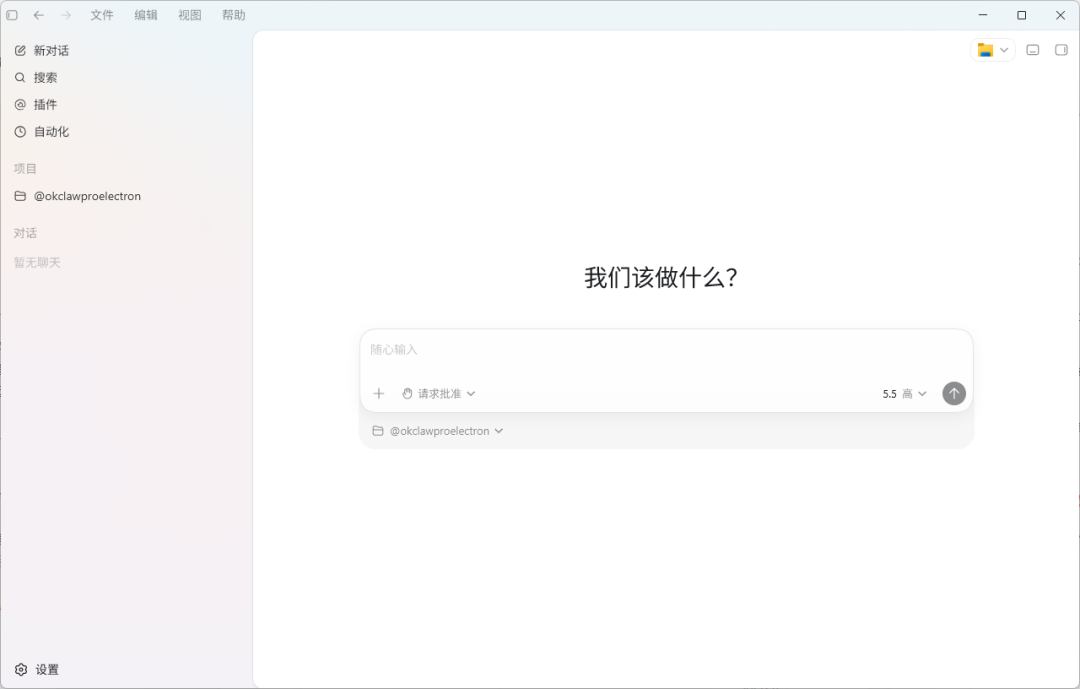Click the 项目 section header
Viewport: 1080px width, 689px height.
click(x=25, y=169)
